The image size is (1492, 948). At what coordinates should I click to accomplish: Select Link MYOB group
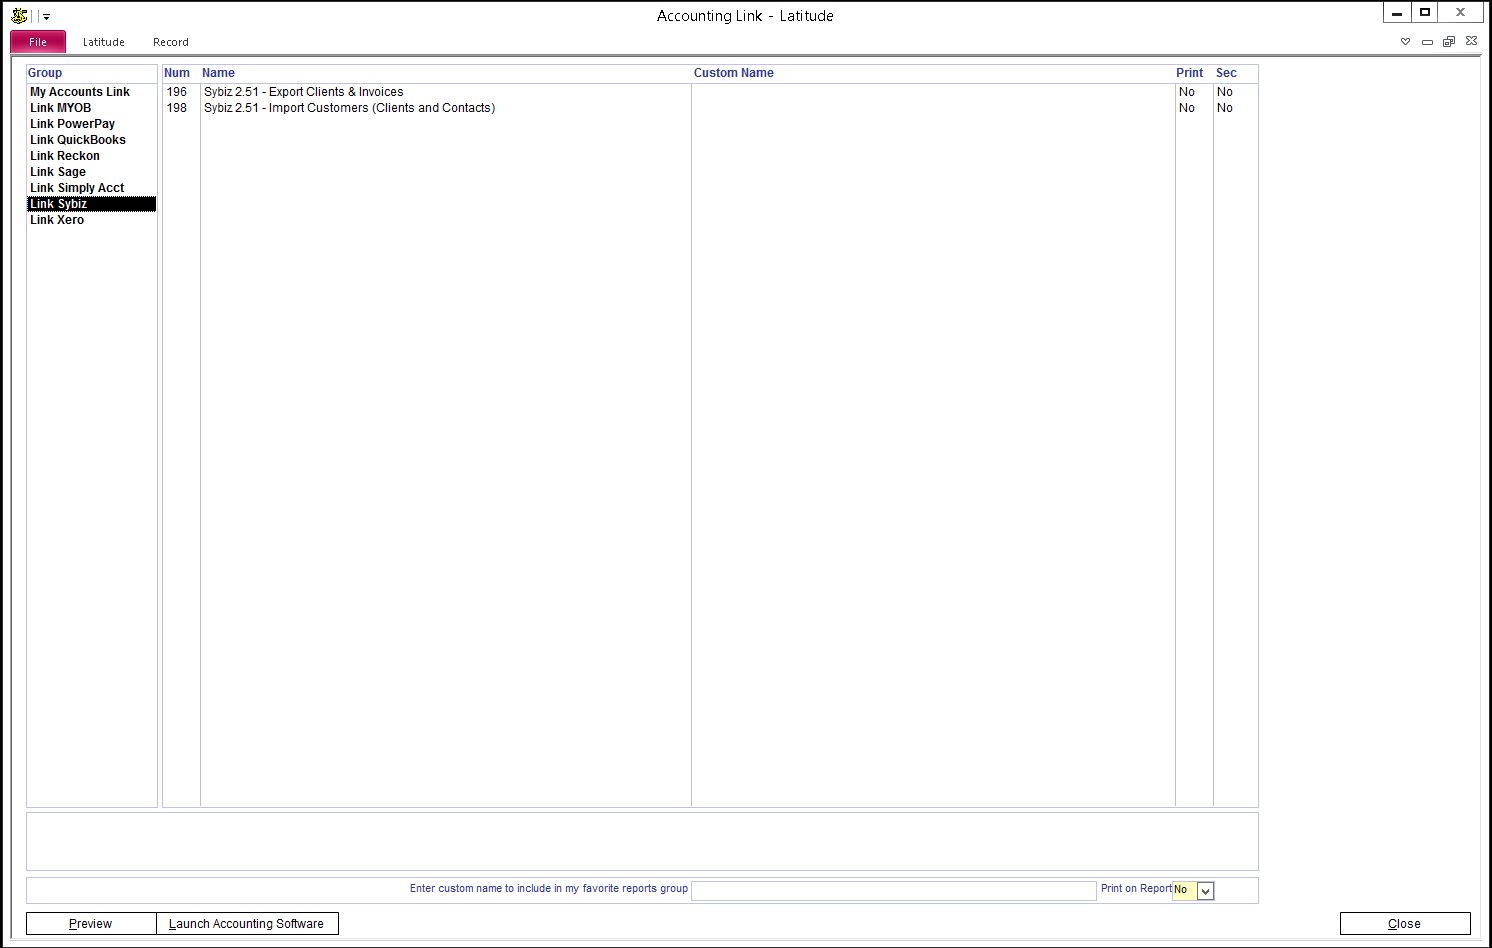coord(91,108)
